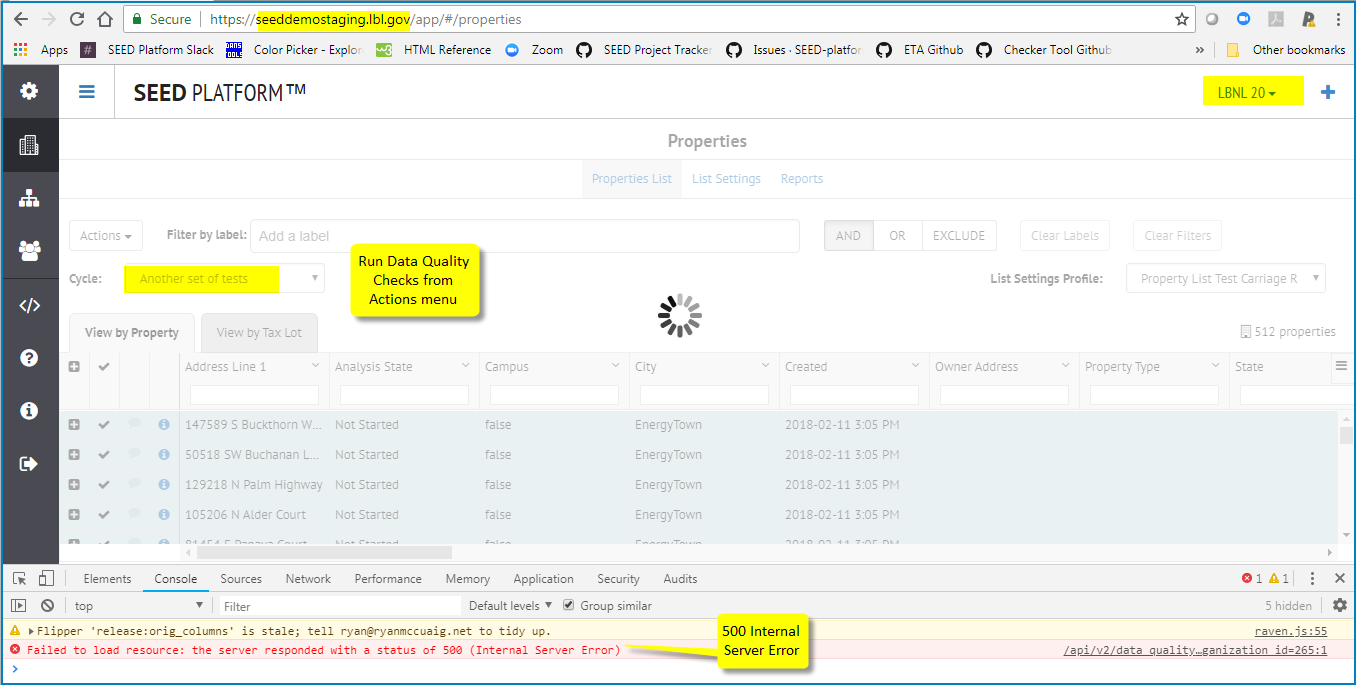Open the building inventory sidebar icon
This screenshot has height=685, width=1356.
click(x=29, y=144)
